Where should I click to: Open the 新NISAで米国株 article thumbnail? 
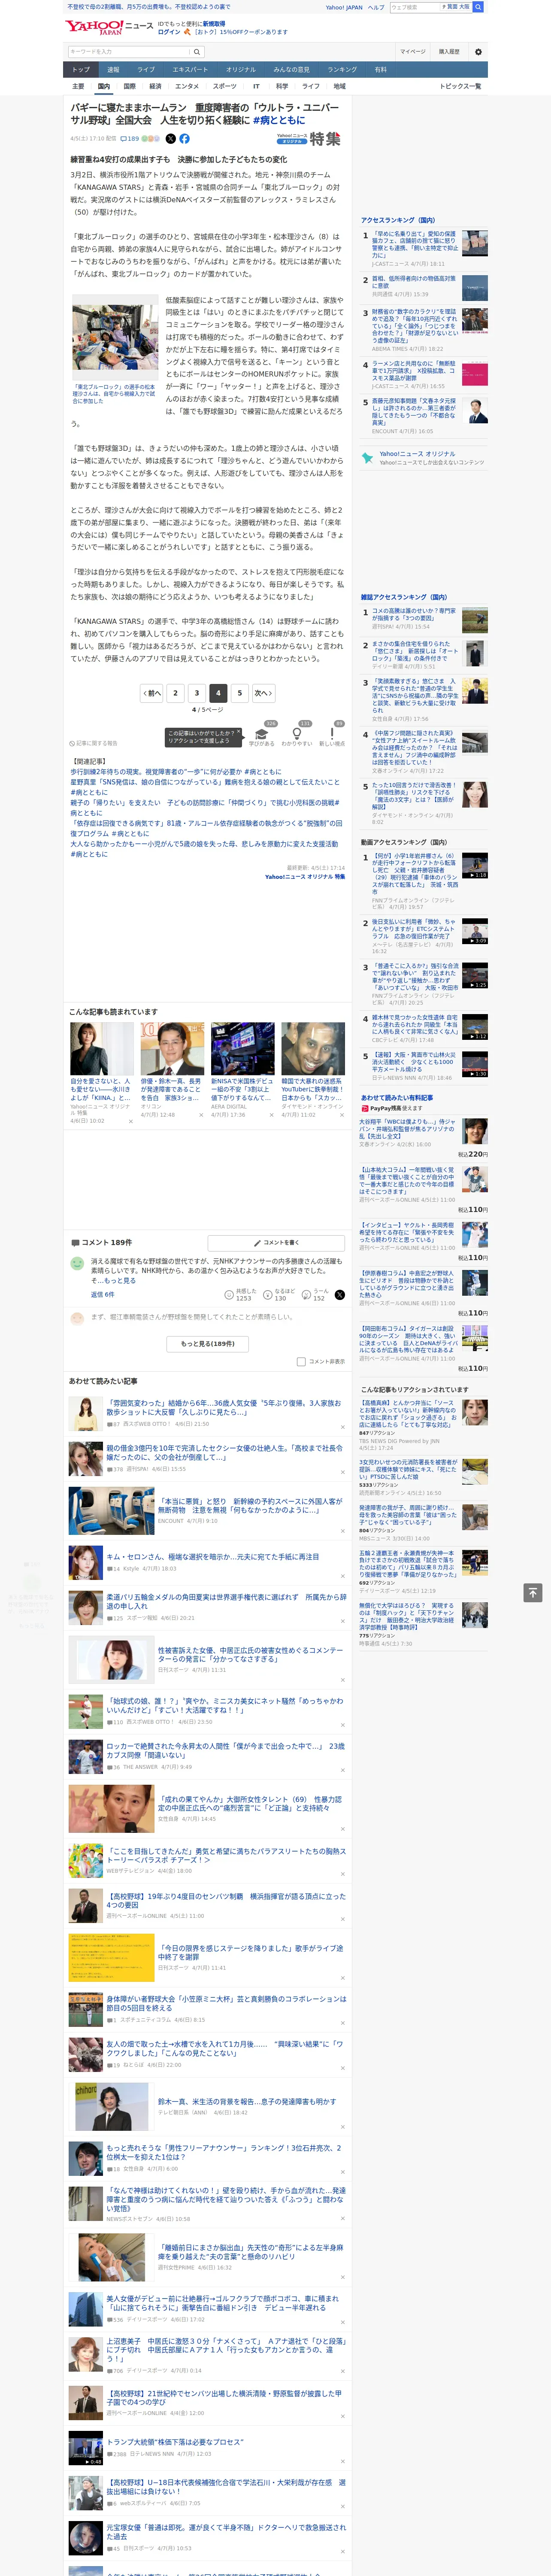click(243, 1048)
